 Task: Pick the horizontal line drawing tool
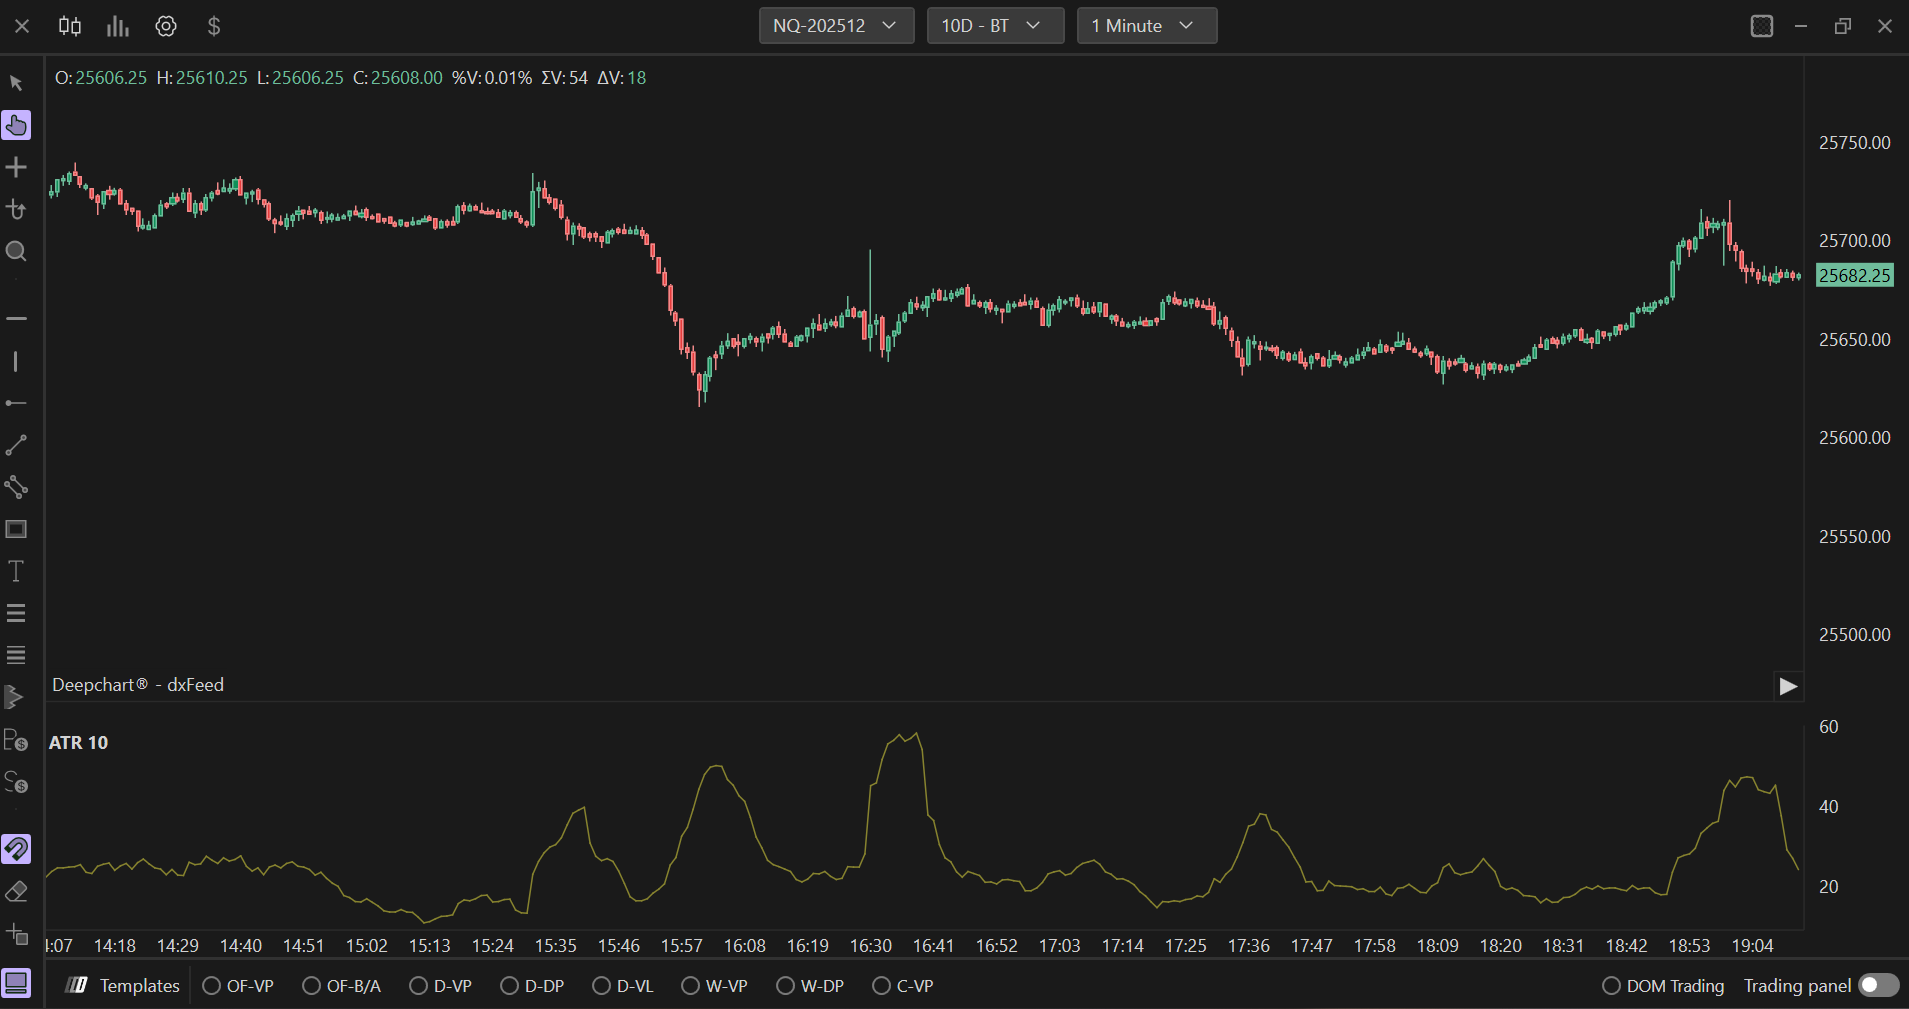click(16, 318)
